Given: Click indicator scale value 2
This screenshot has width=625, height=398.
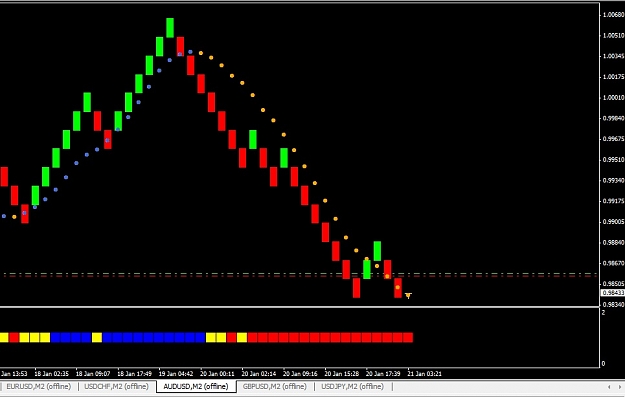Looking at the screenshot, I should [x=603, y=313].
